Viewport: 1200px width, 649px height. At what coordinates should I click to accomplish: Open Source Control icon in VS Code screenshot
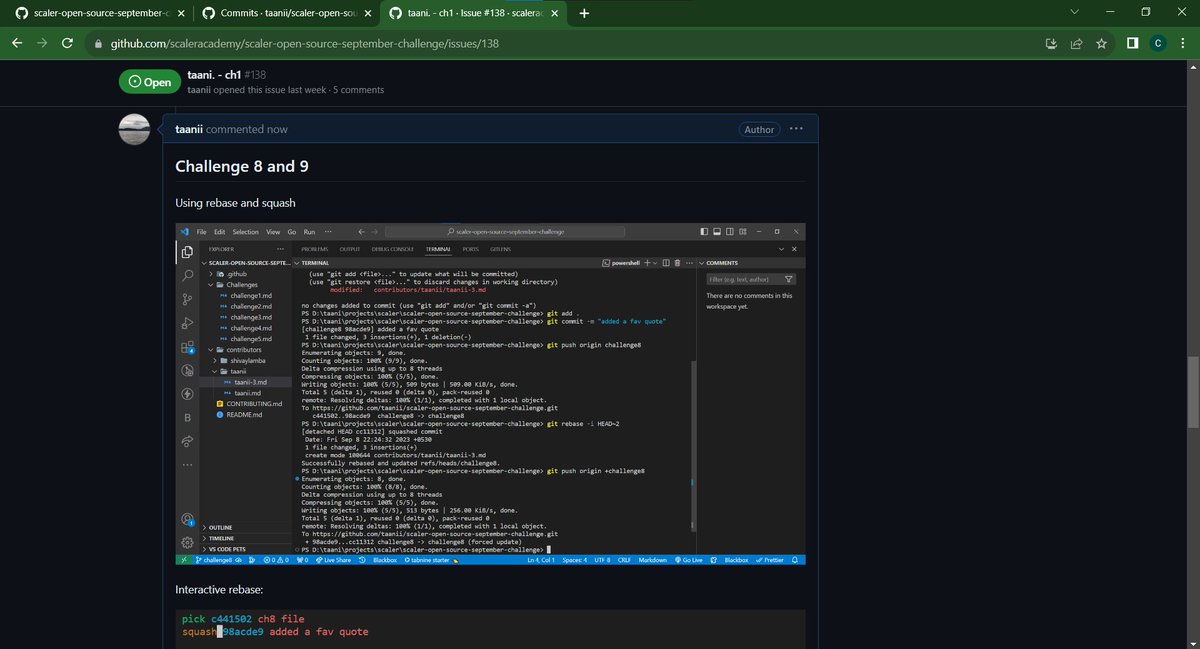[186, 300]
